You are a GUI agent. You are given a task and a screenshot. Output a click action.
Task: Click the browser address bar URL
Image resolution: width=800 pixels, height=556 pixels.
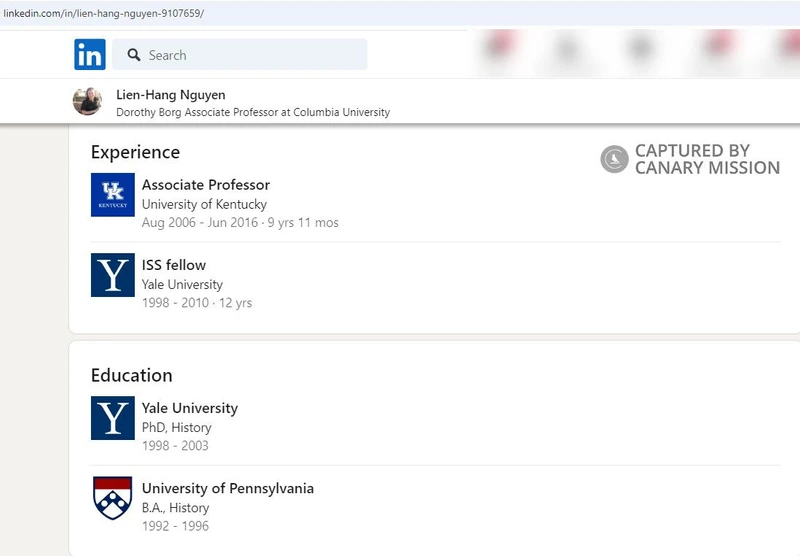(x=104, y=13)
